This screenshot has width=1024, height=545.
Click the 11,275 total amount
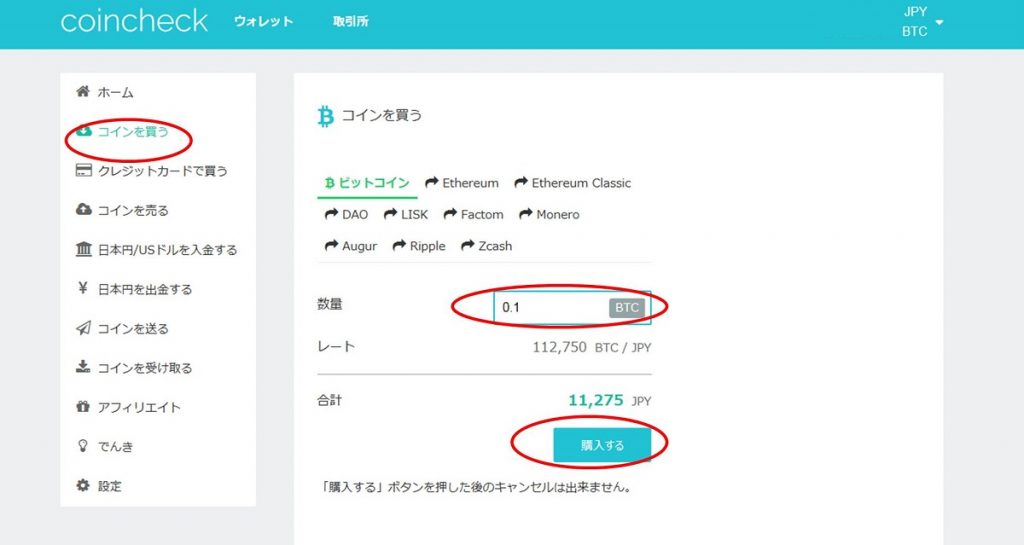pyautogui.click(x=596, y=400)
